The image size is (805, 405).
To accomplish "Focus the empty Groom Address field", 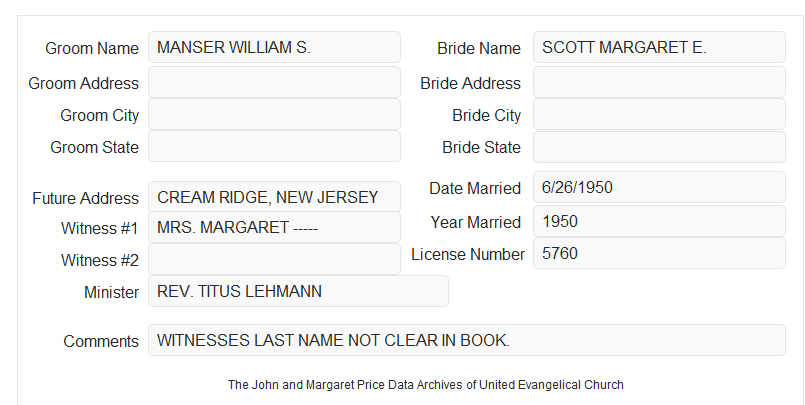I will (274, 82).
